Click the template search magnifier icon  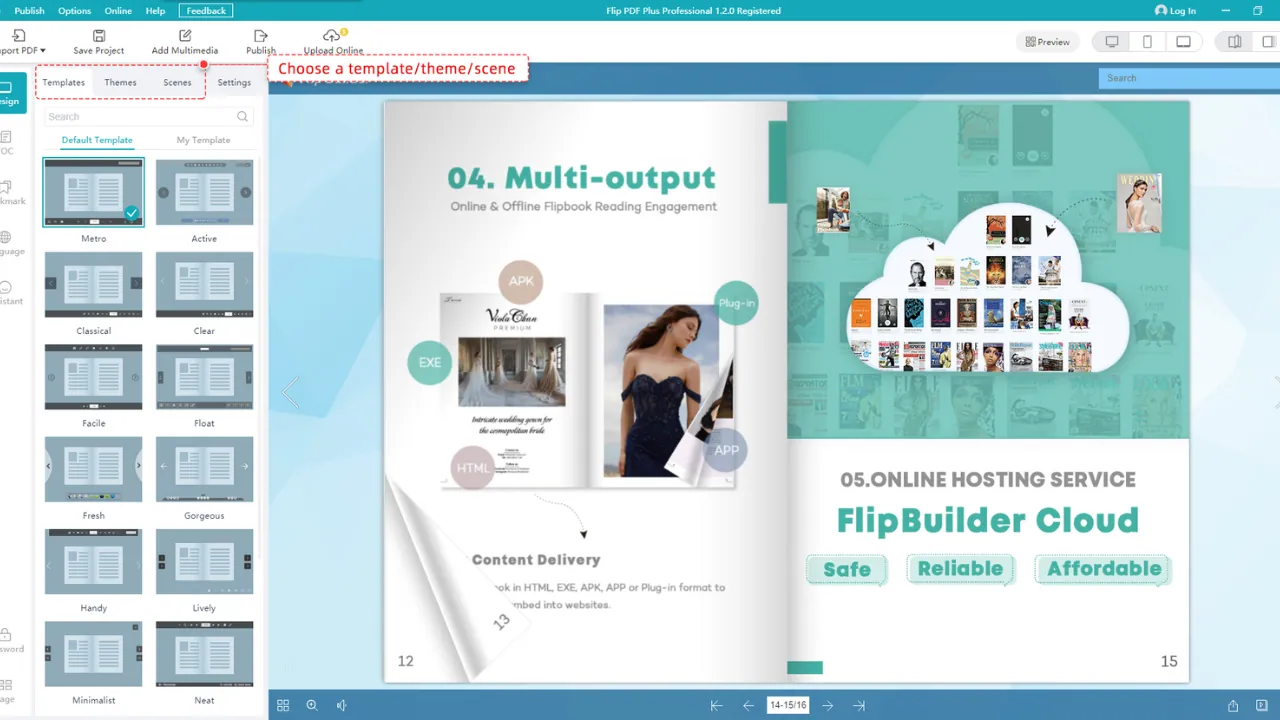[x=242, y=117]
